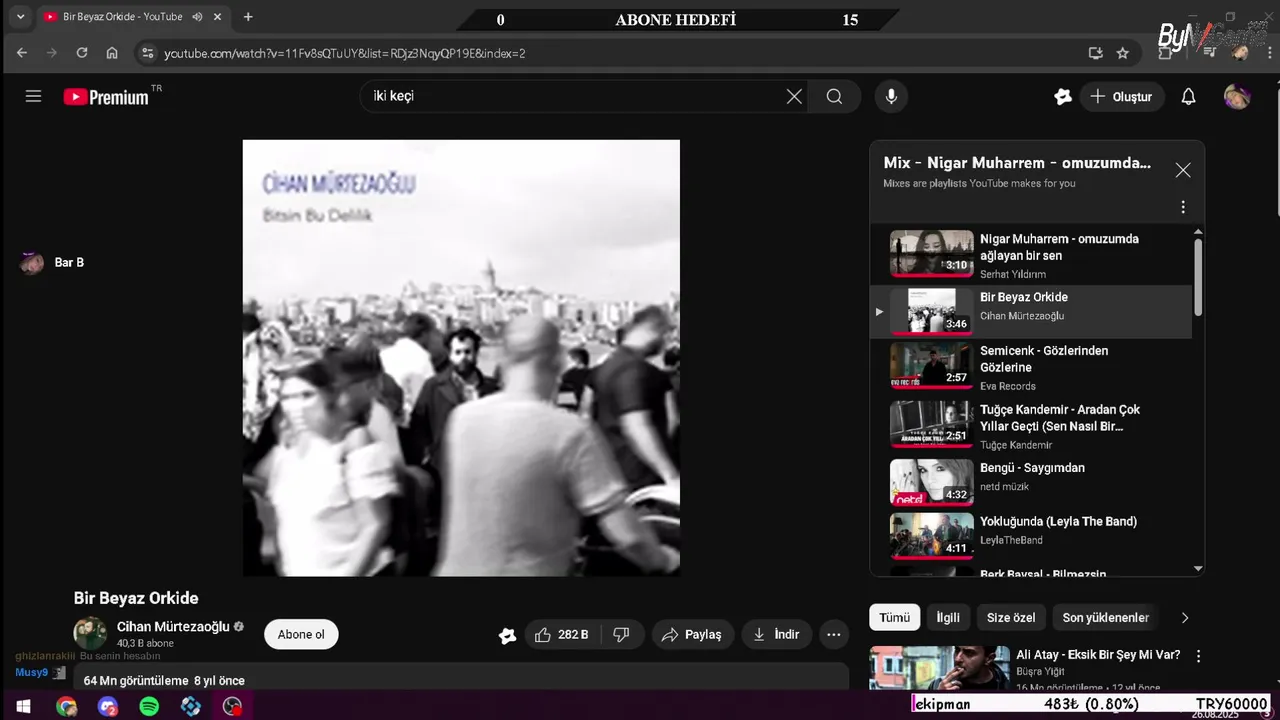Click the playlist scrollbar thumb
The image size is (1280, 720).
pyautogui.click(x=1198, y=278)
